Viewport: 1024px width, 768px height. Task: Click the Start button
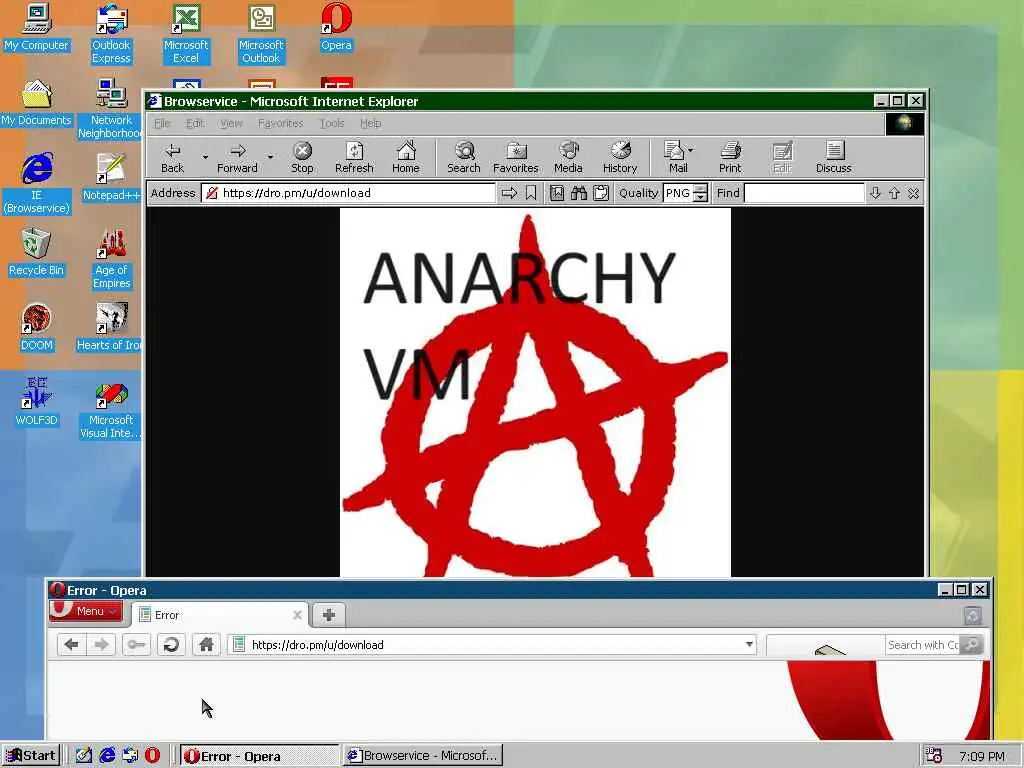(x=31, y=756)
